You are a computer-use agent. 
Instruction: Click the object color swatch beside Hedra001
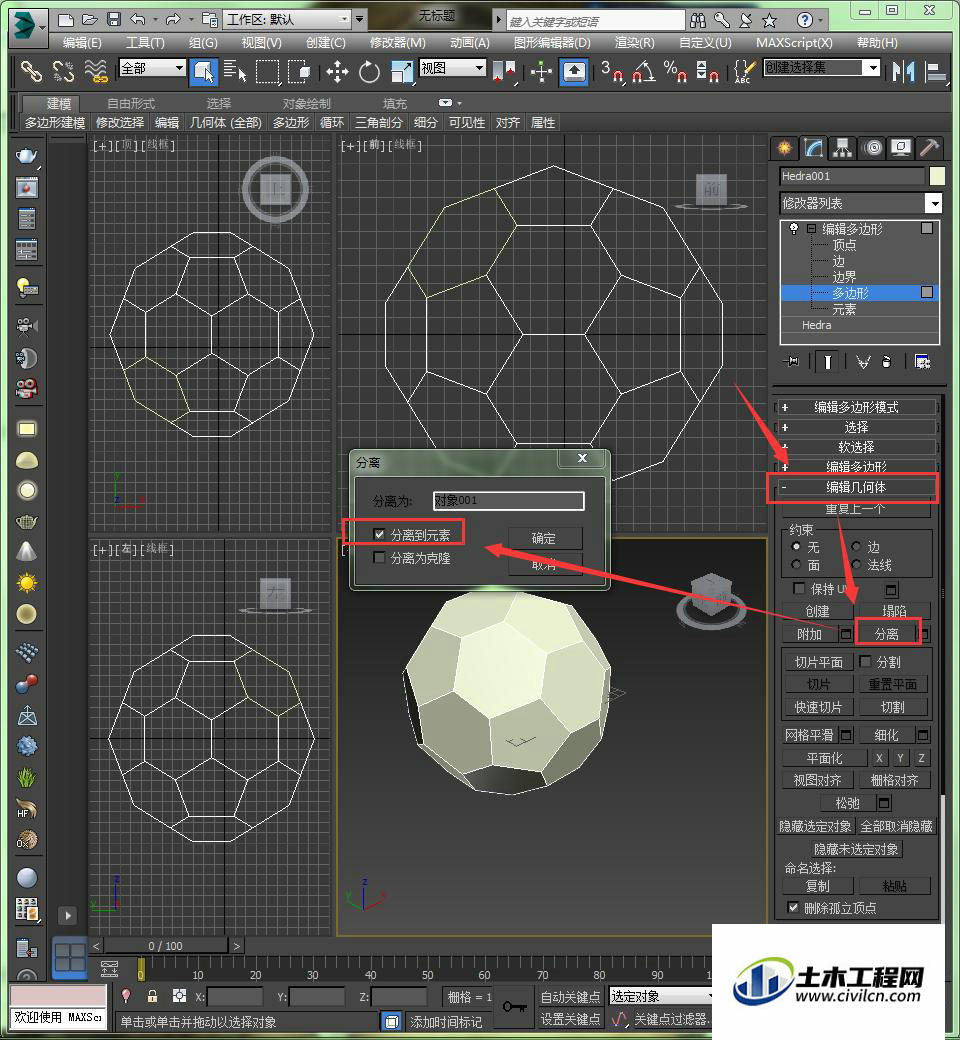(x=936, y=176)
